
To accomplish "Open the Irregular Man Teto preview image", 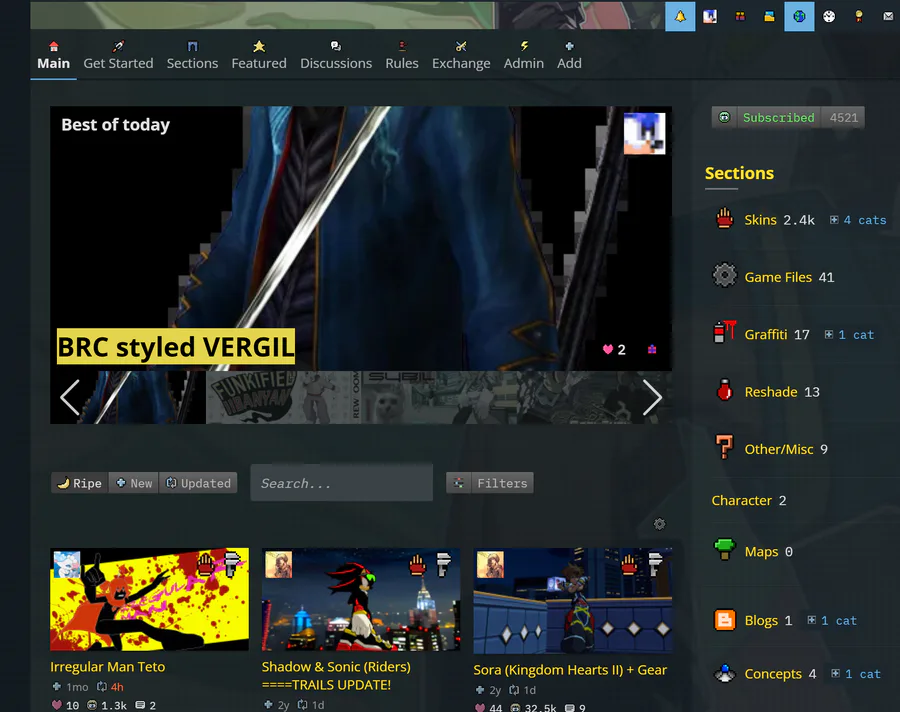I will pyautogui.click(x=149, y=599).
